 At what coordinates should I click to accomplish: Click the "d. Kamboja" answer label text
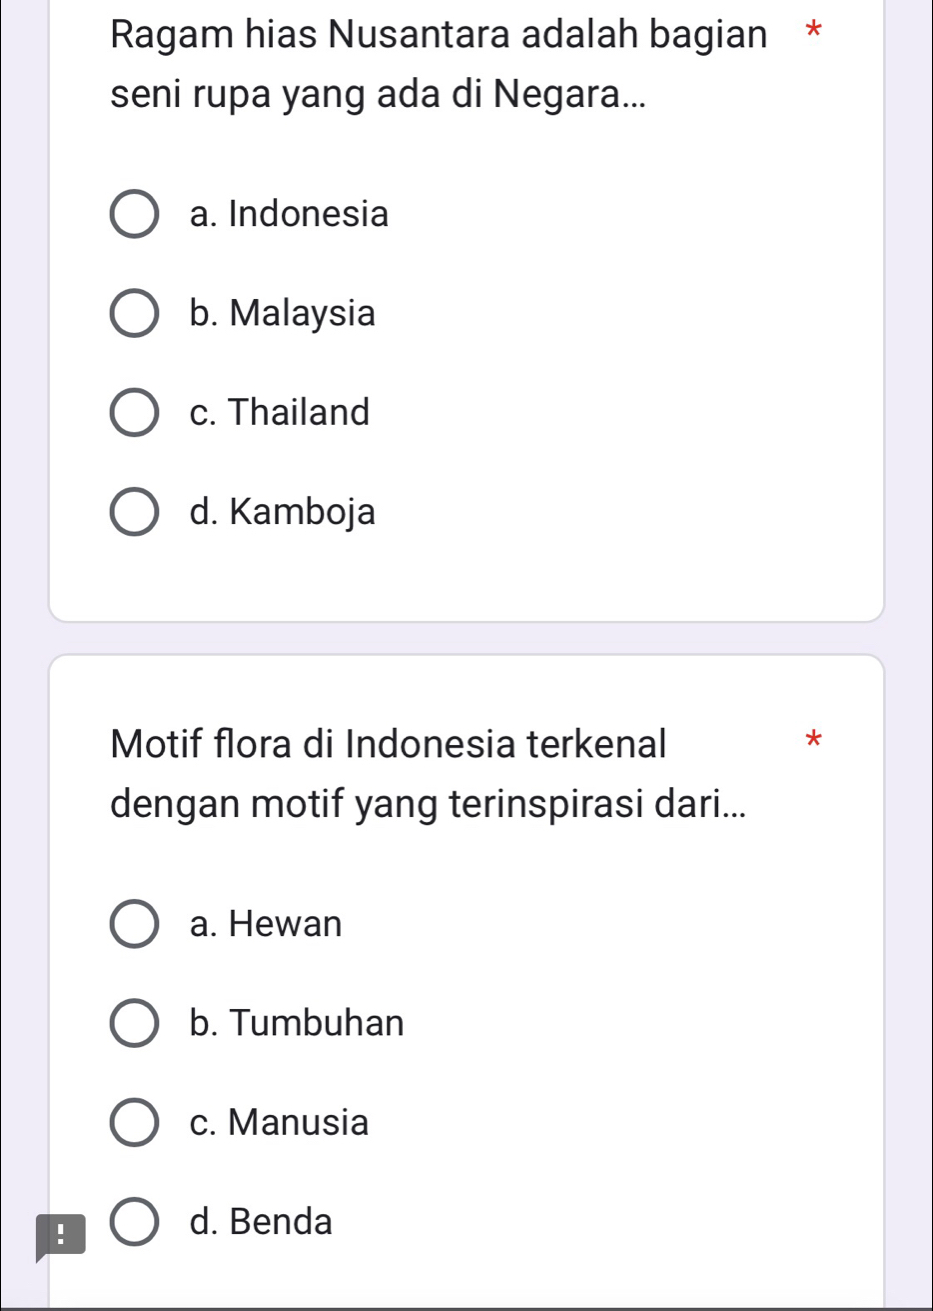coord(282,512)
